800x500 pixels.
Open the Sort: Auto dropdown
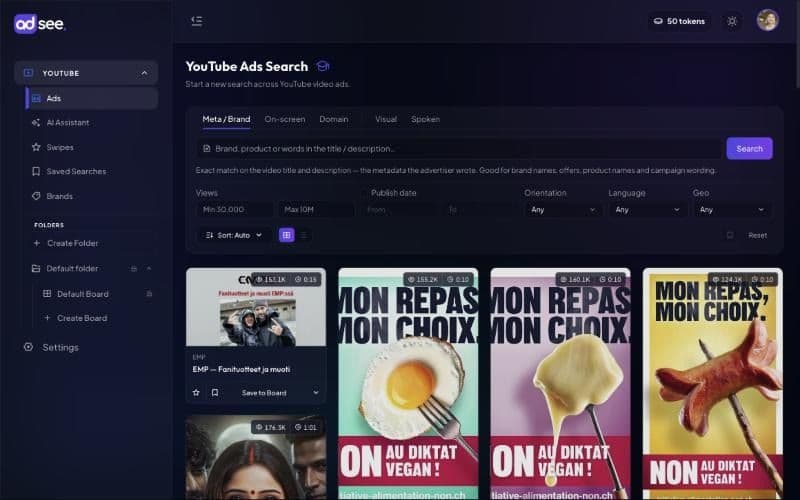pos(233,235)
